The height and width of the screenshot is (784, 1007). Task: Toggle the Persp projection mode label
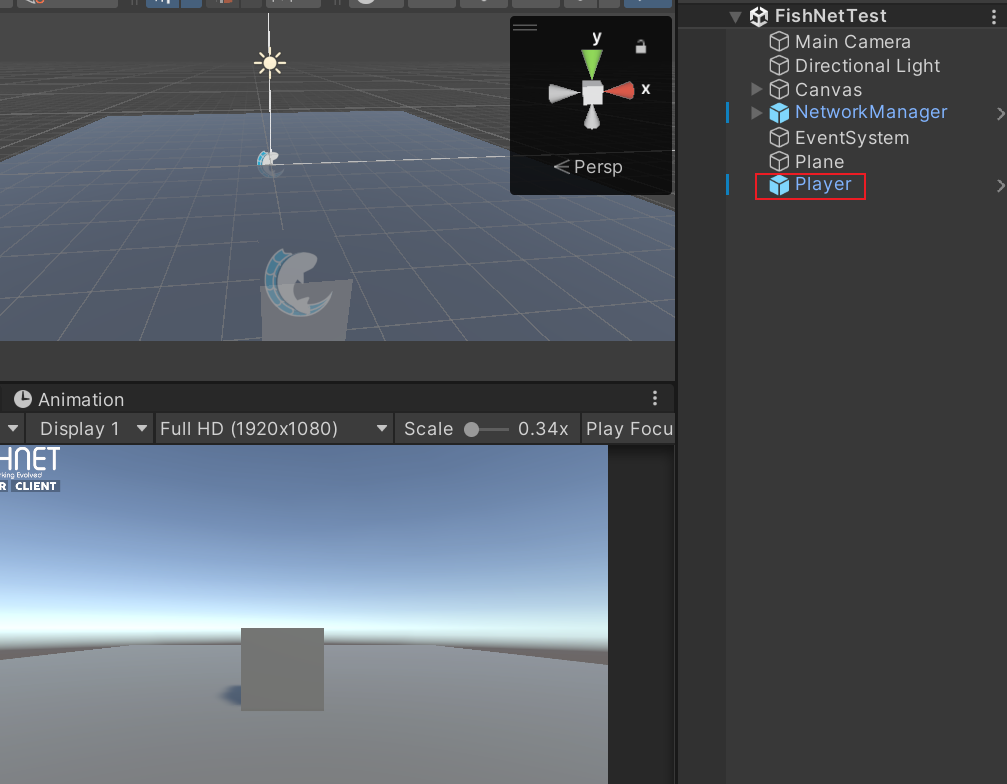point(588,167)
